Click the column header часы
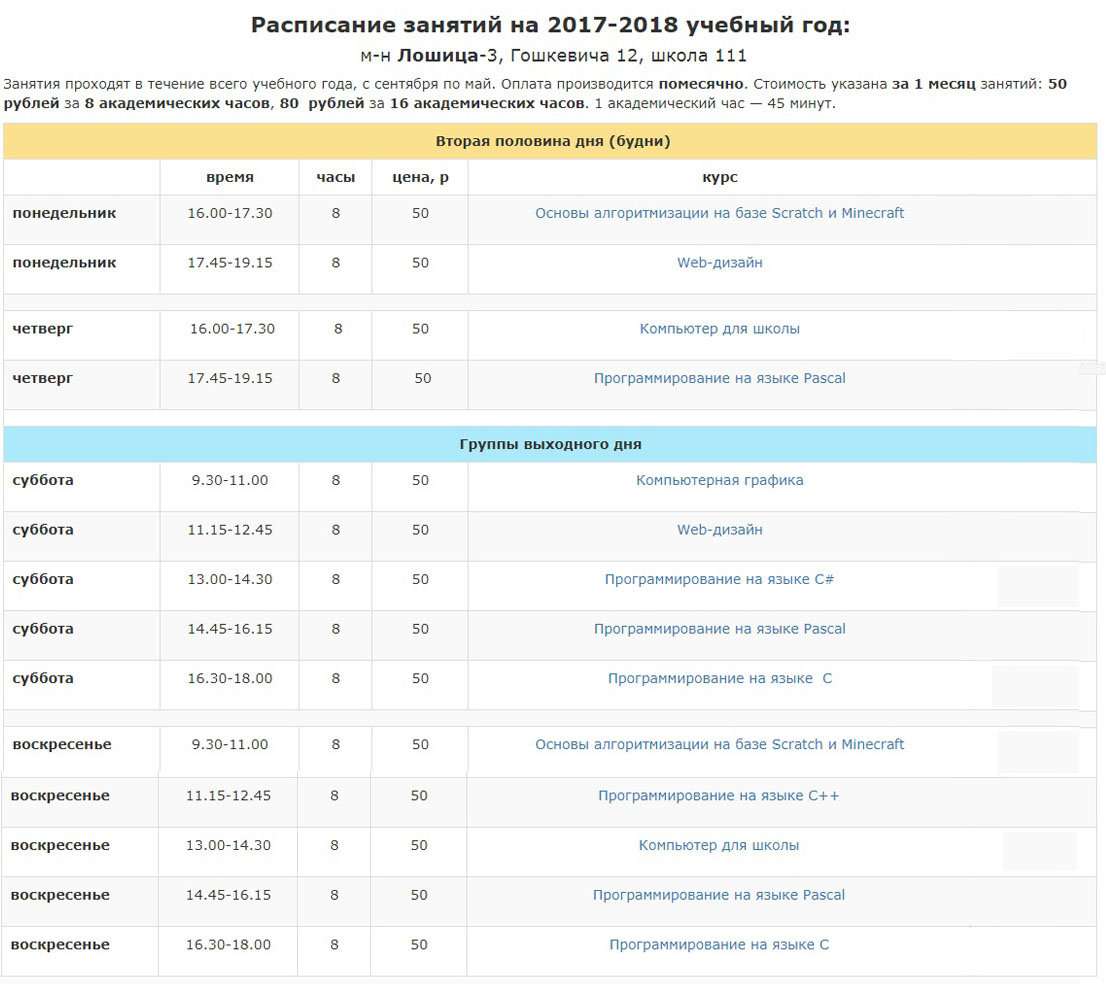The image size is (1106, 984). tap(336, 178)
